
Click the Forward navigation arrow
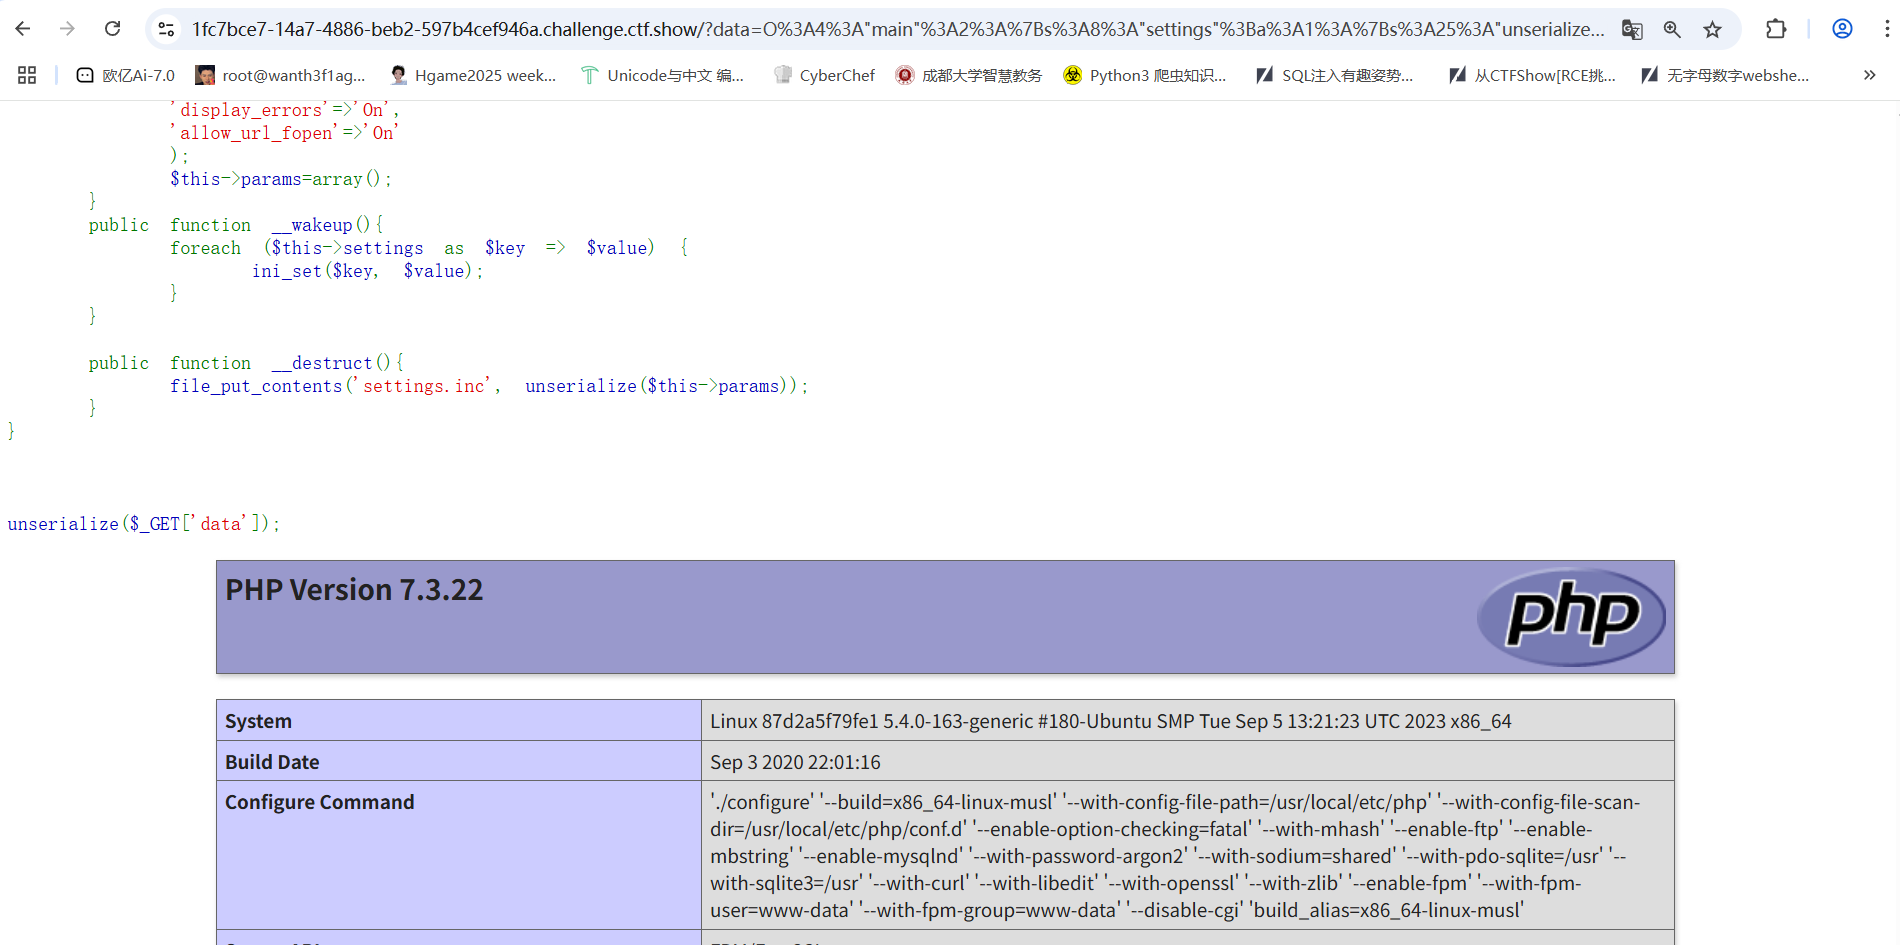67,29
